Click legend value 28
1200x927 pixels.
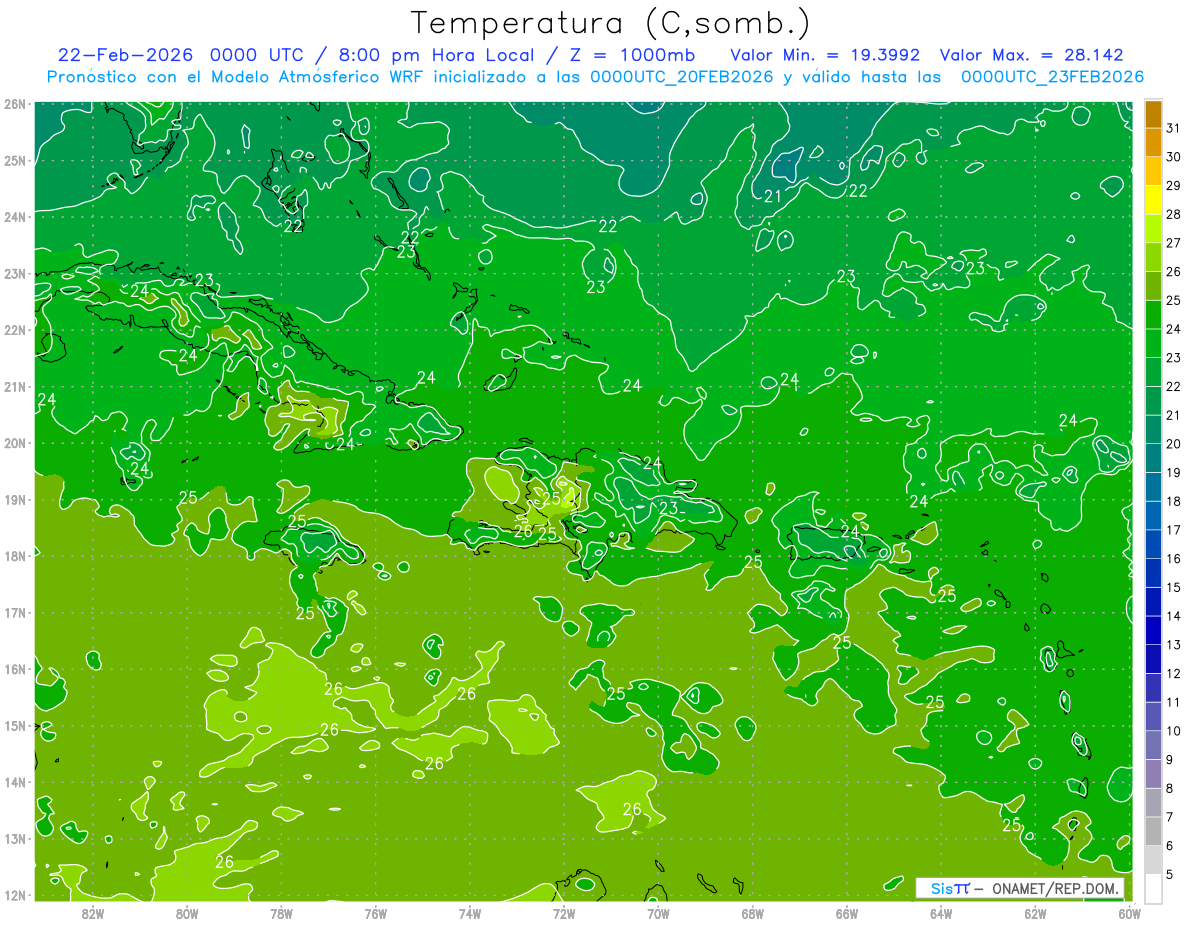click(1174, 214)
